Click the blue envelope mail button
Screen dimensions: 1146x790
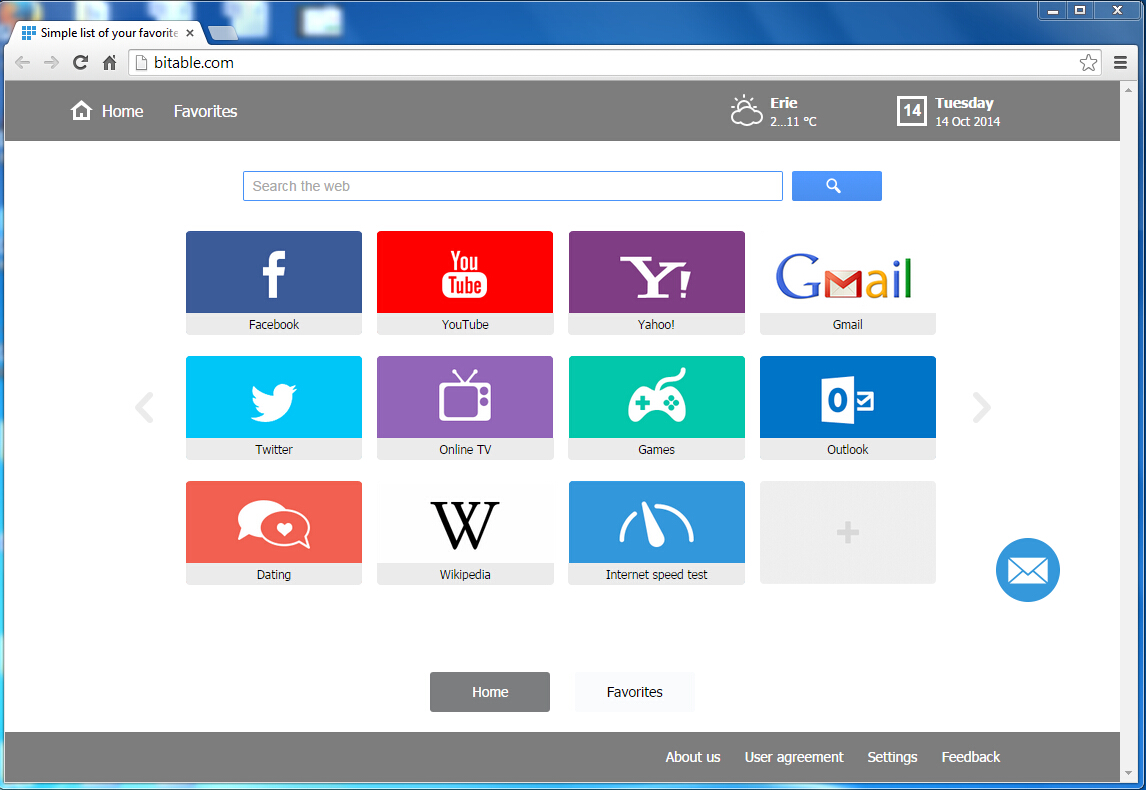coord(1028,570)
